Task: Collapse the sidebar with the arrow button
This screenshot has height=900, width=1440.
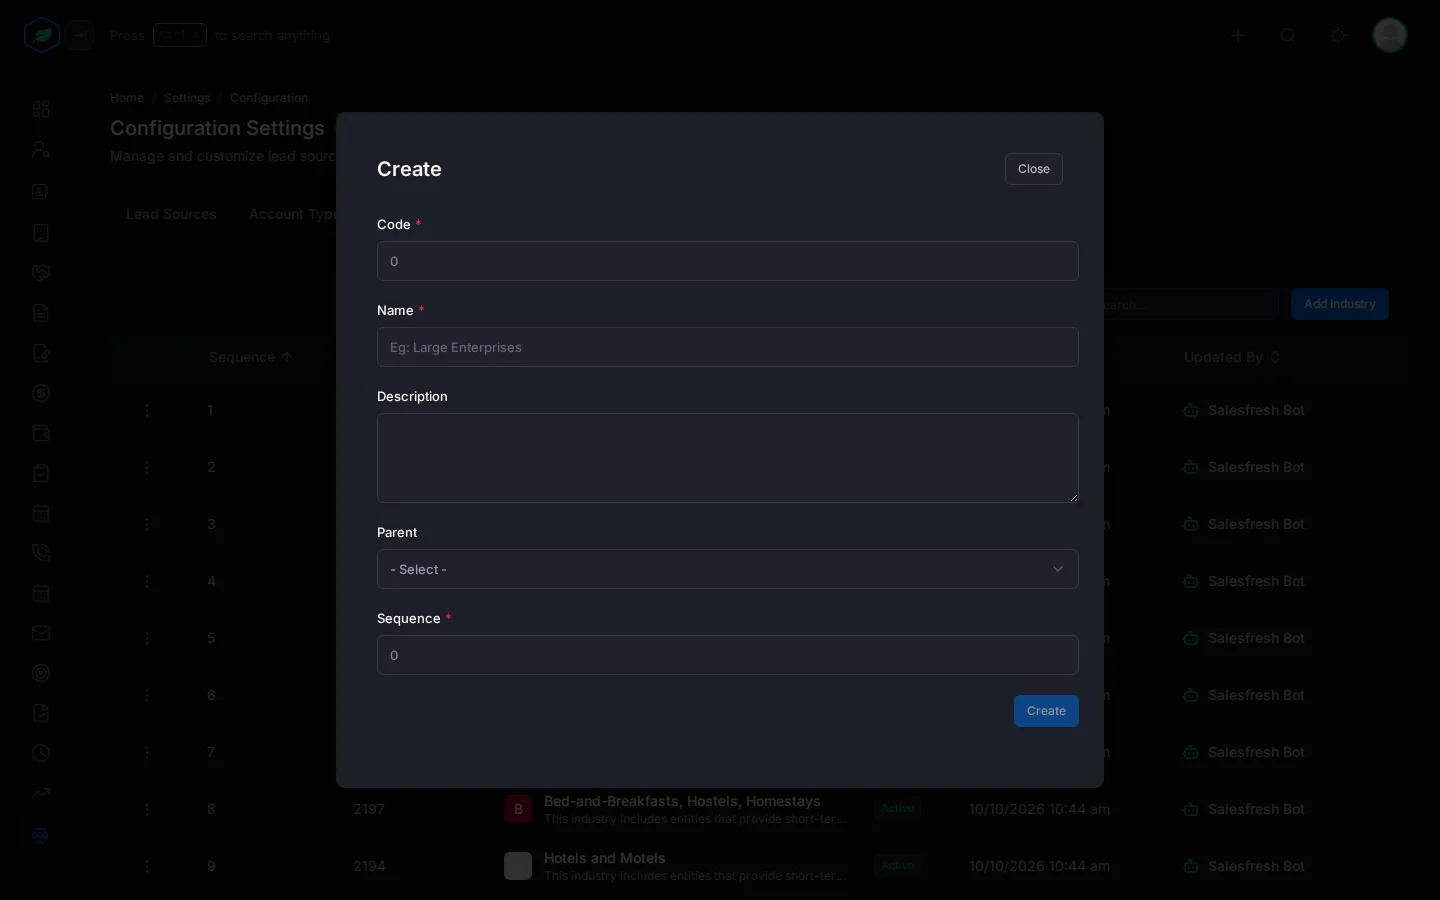Action: pyautogui.click(x=81, y=36)
